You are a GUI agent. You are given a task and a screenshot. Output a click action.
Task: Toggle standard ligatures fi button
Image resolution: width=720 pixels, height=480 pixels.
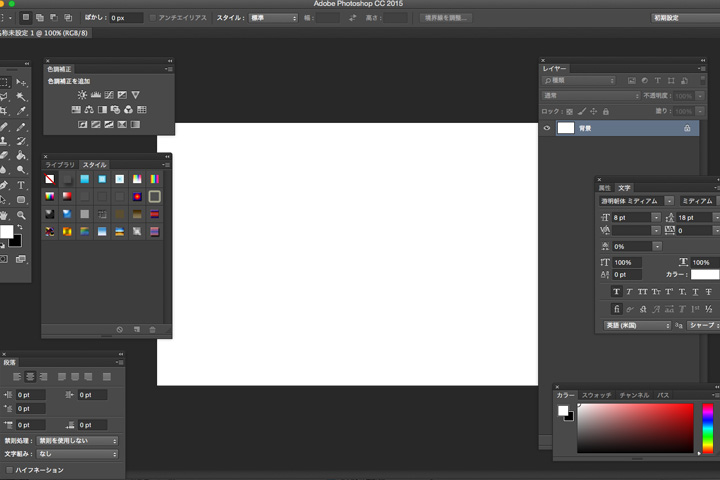[616, 309]
